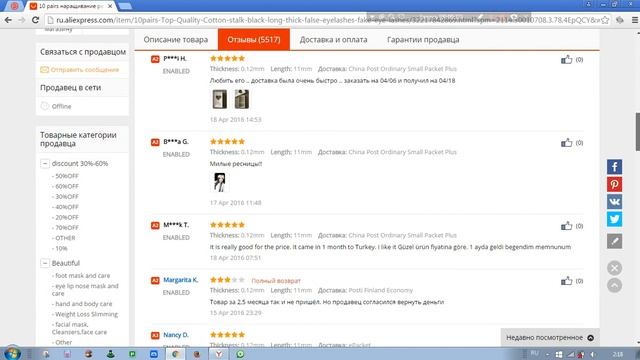The height and width of the screenshot is (360, 640).
Task: Bookmark page with star icon
Action: 605,20
